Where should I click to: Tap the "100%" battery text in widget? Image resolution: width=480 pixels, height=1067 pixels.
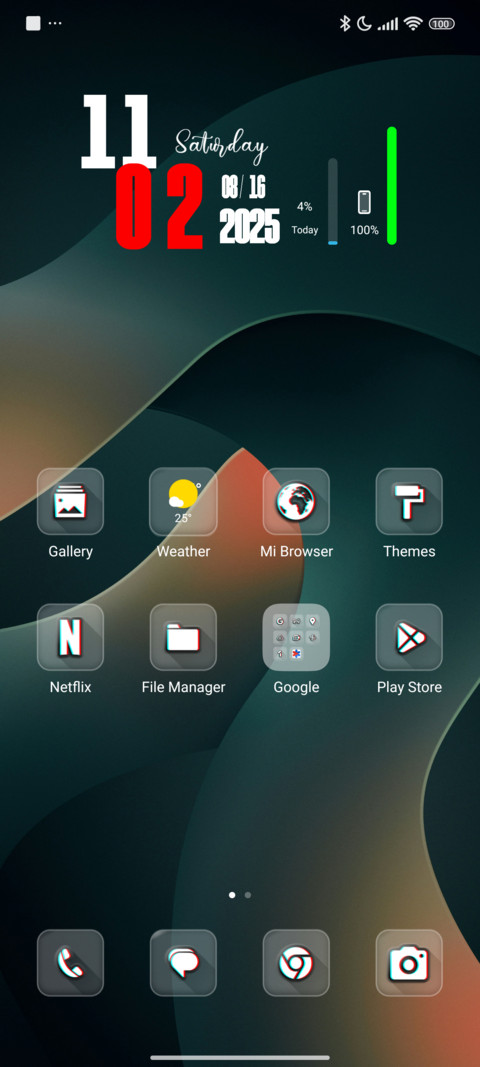click(364, 230)
